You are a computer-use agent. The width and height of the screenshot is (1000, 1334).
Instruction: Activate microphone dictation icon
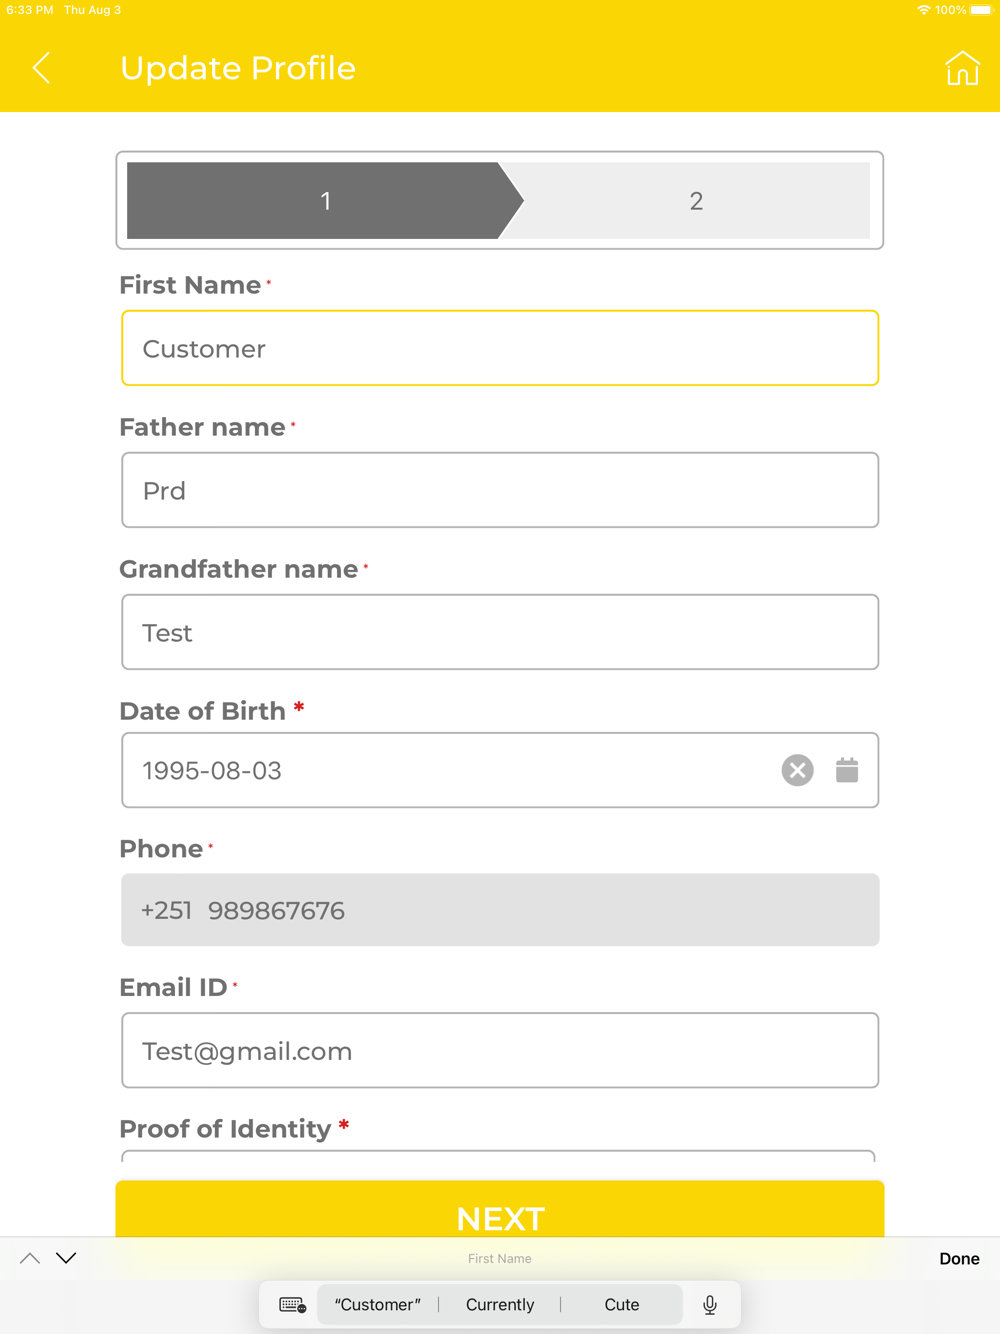tap(710, 1305)
